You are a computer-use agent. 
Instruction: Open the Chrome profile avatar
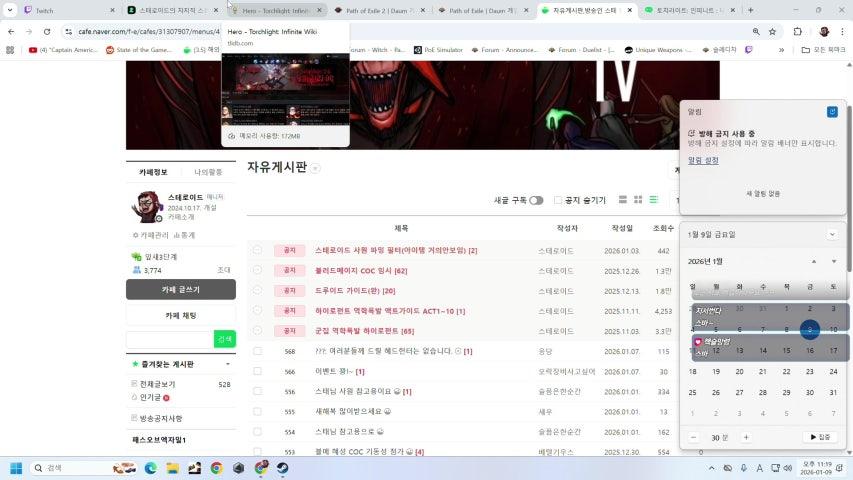824,32
